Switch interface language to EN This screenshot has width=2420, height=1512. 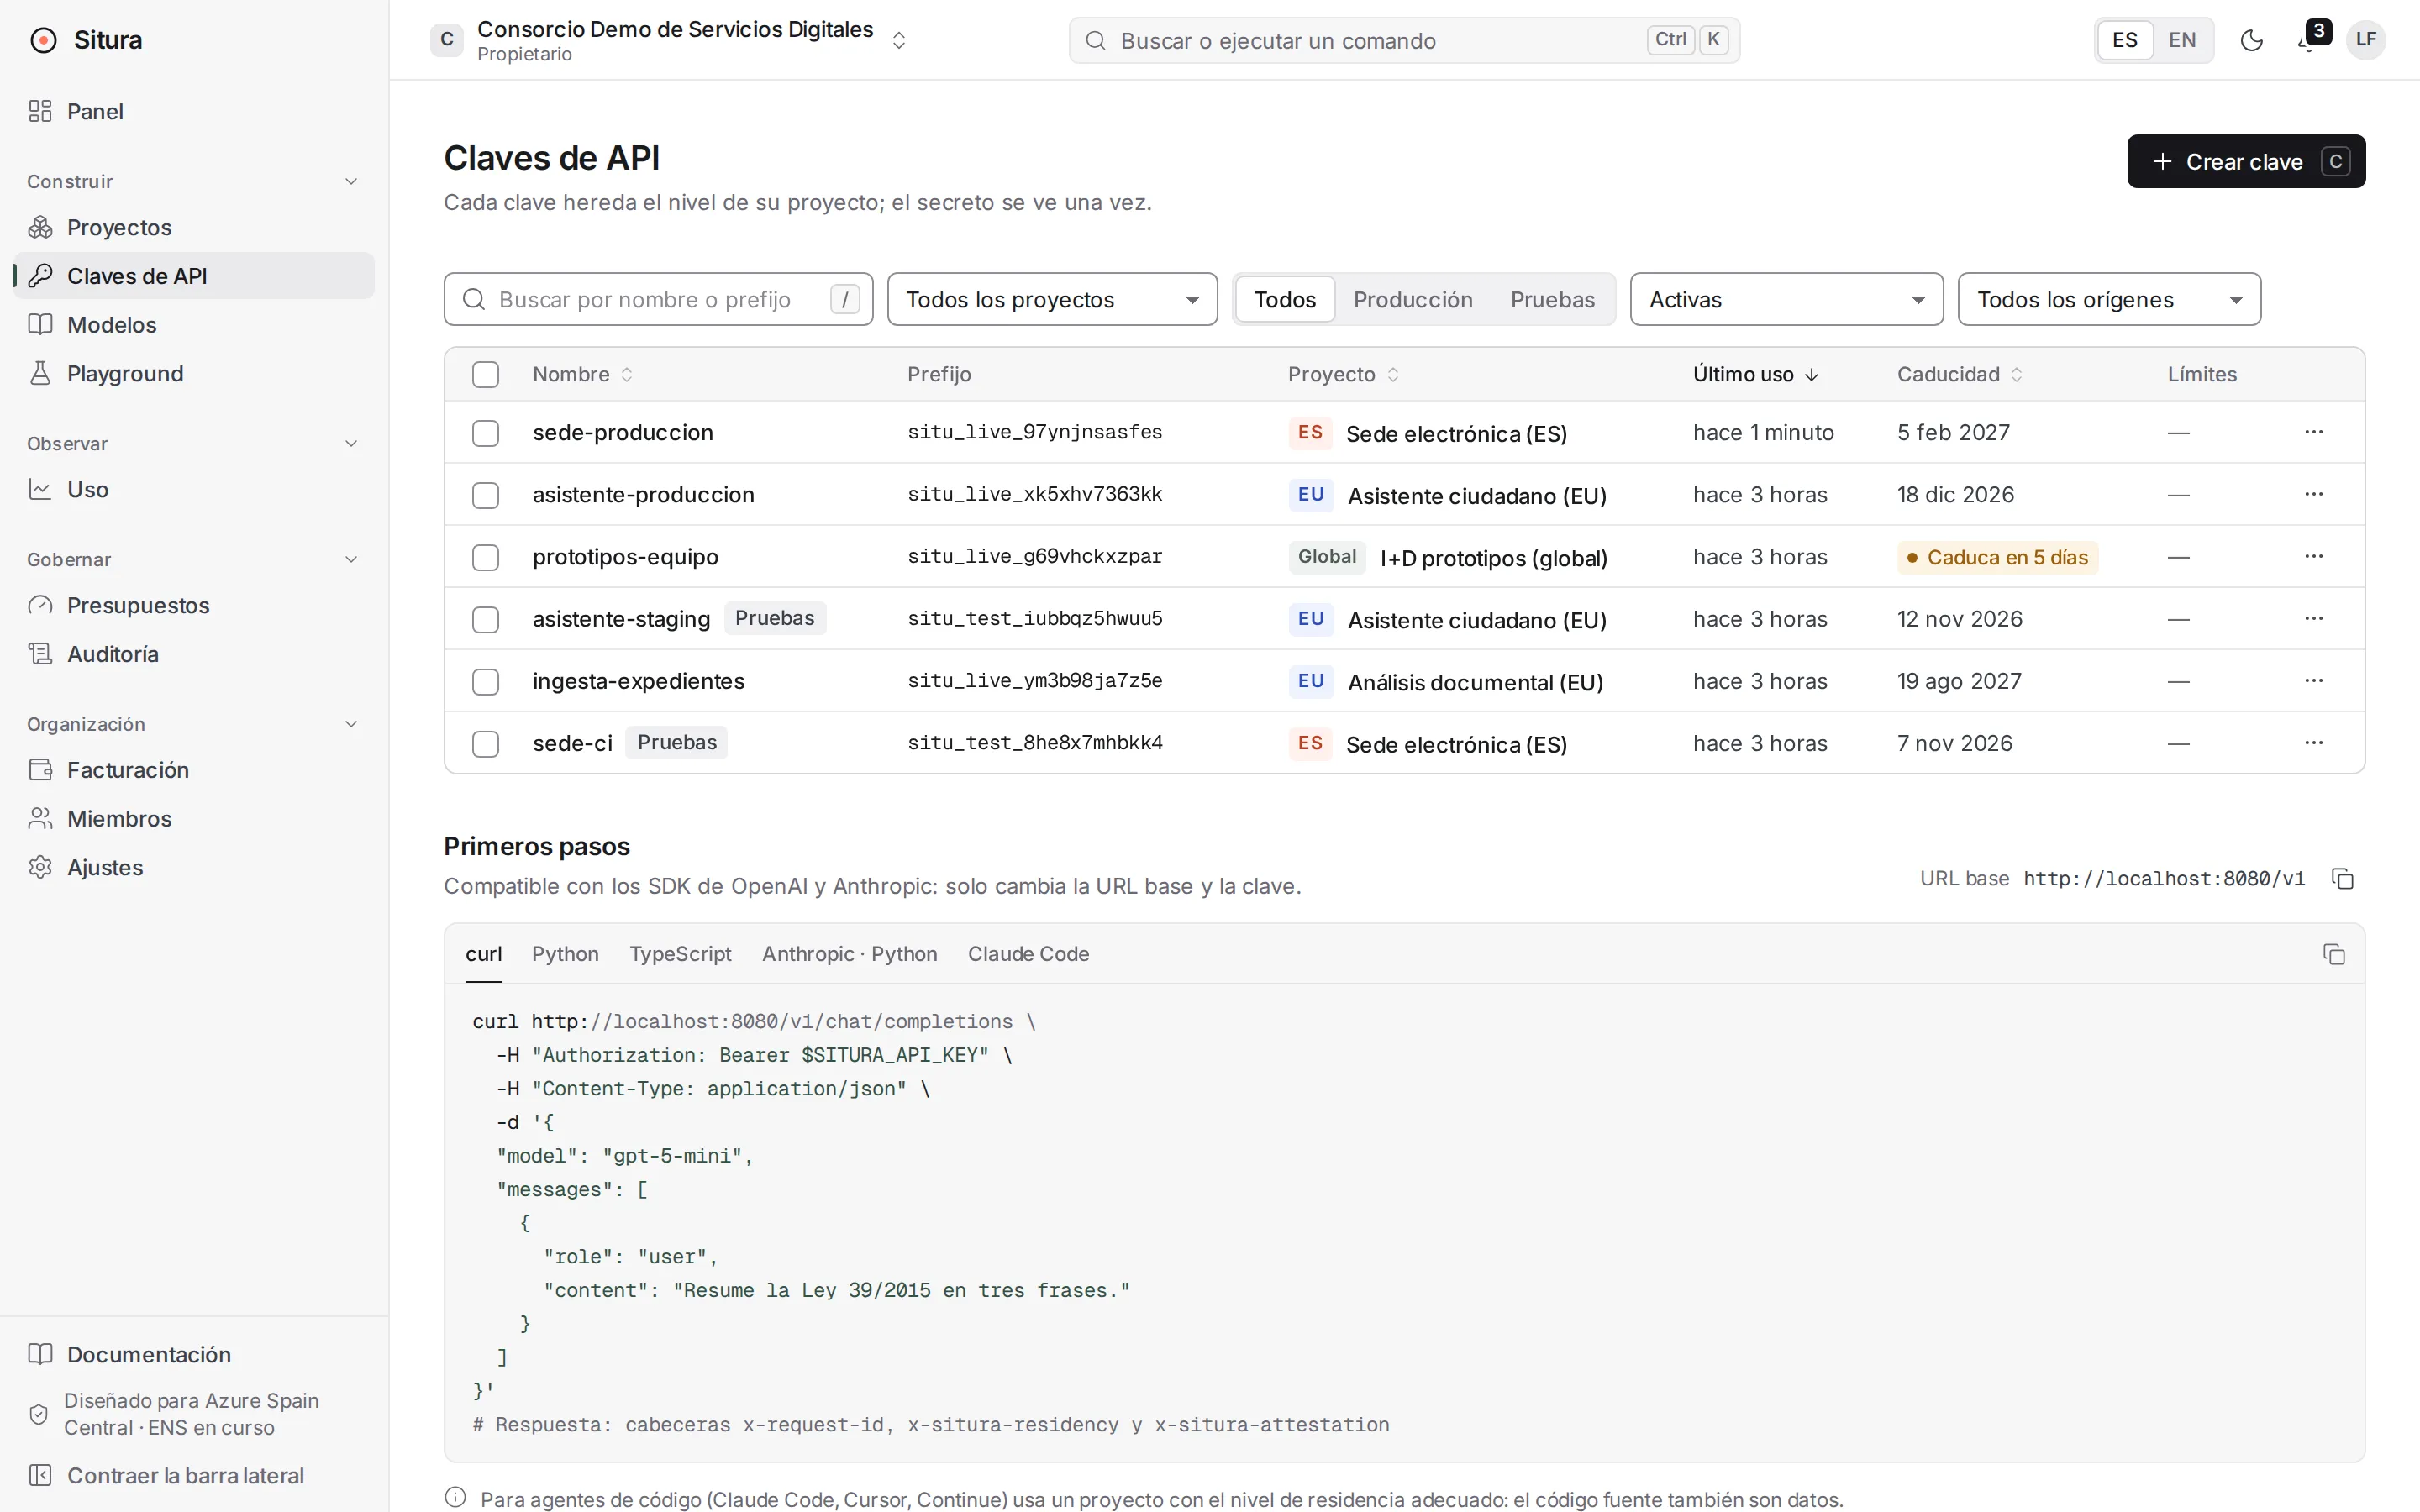pyautogui.click(x=2182, y=40)
